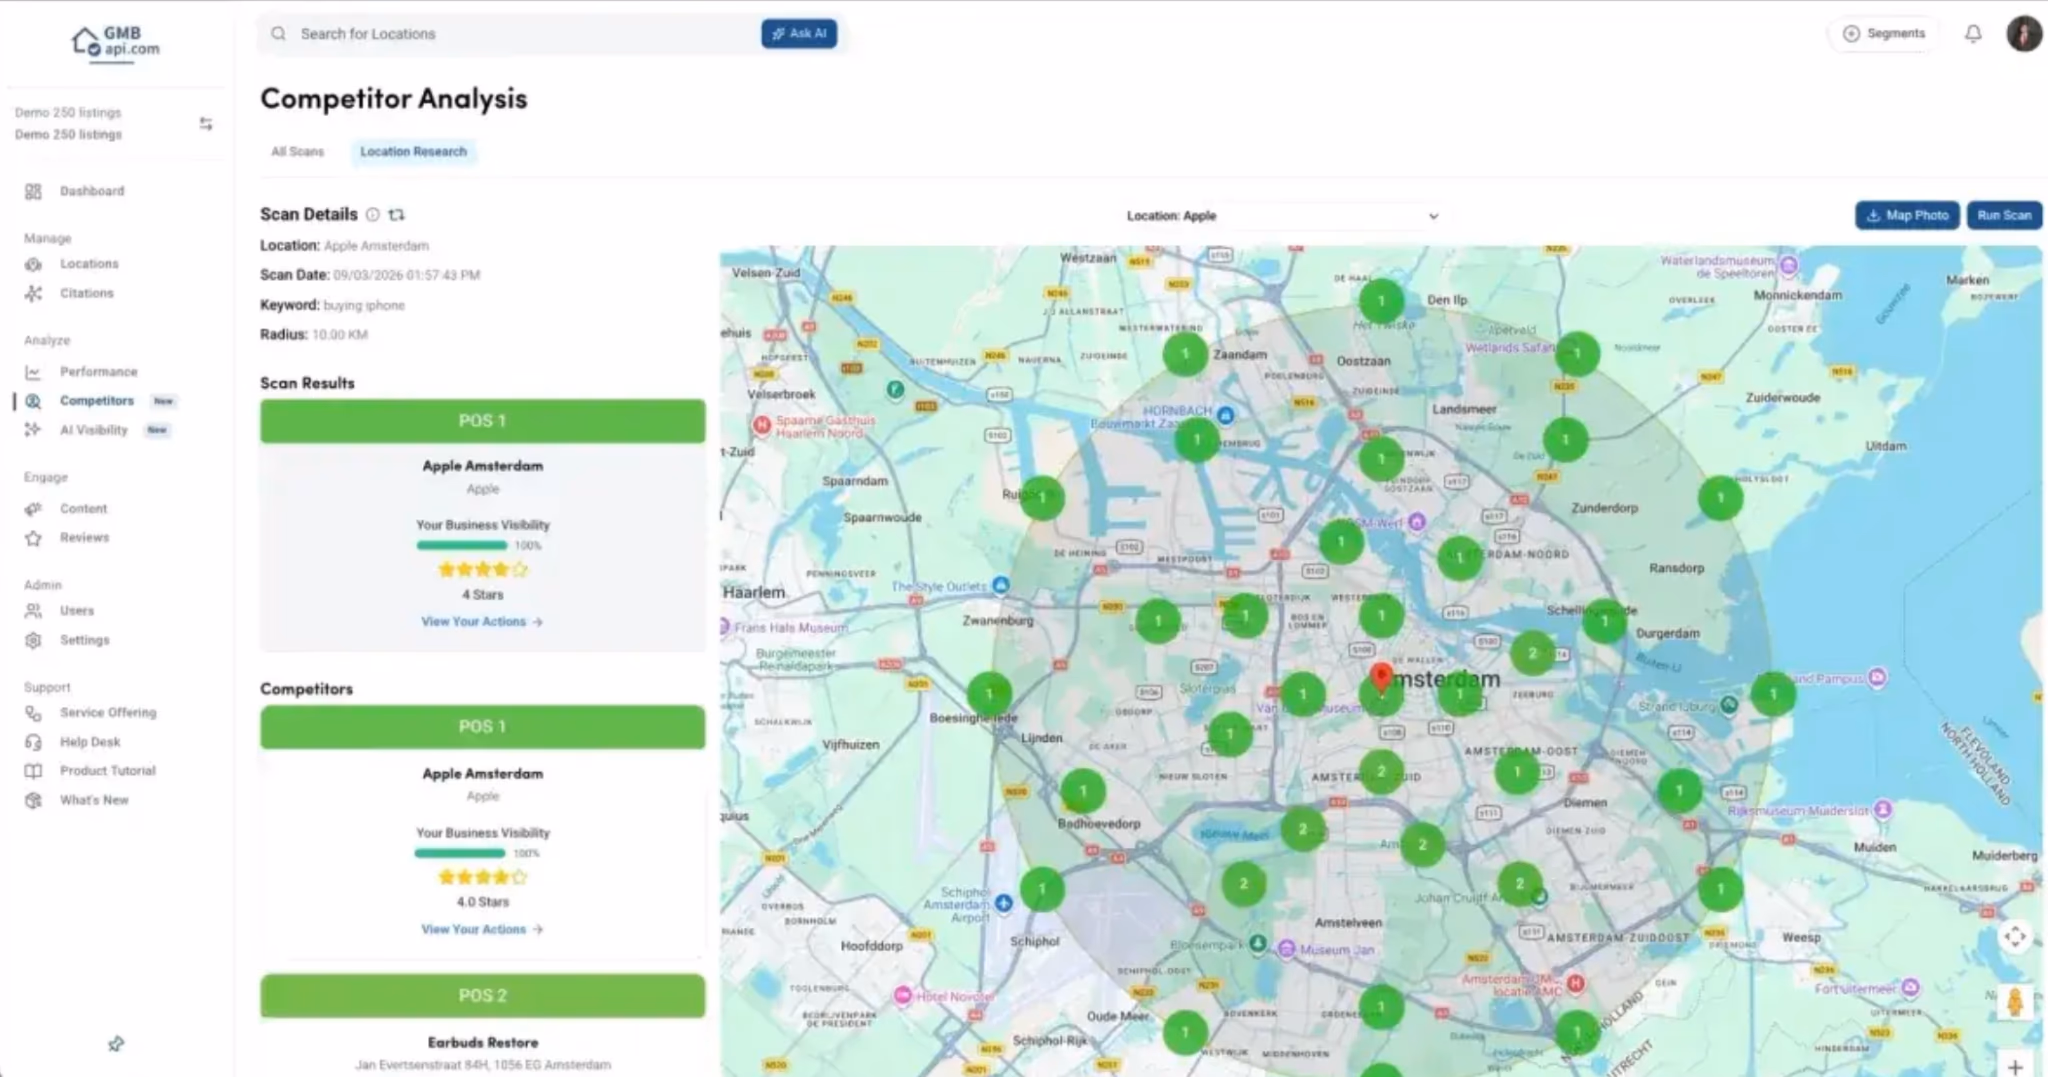This screenshot has height=1077, width=2048.
Task: Click the green marker at Zaandam
Action: click(x=1185, y=353)
